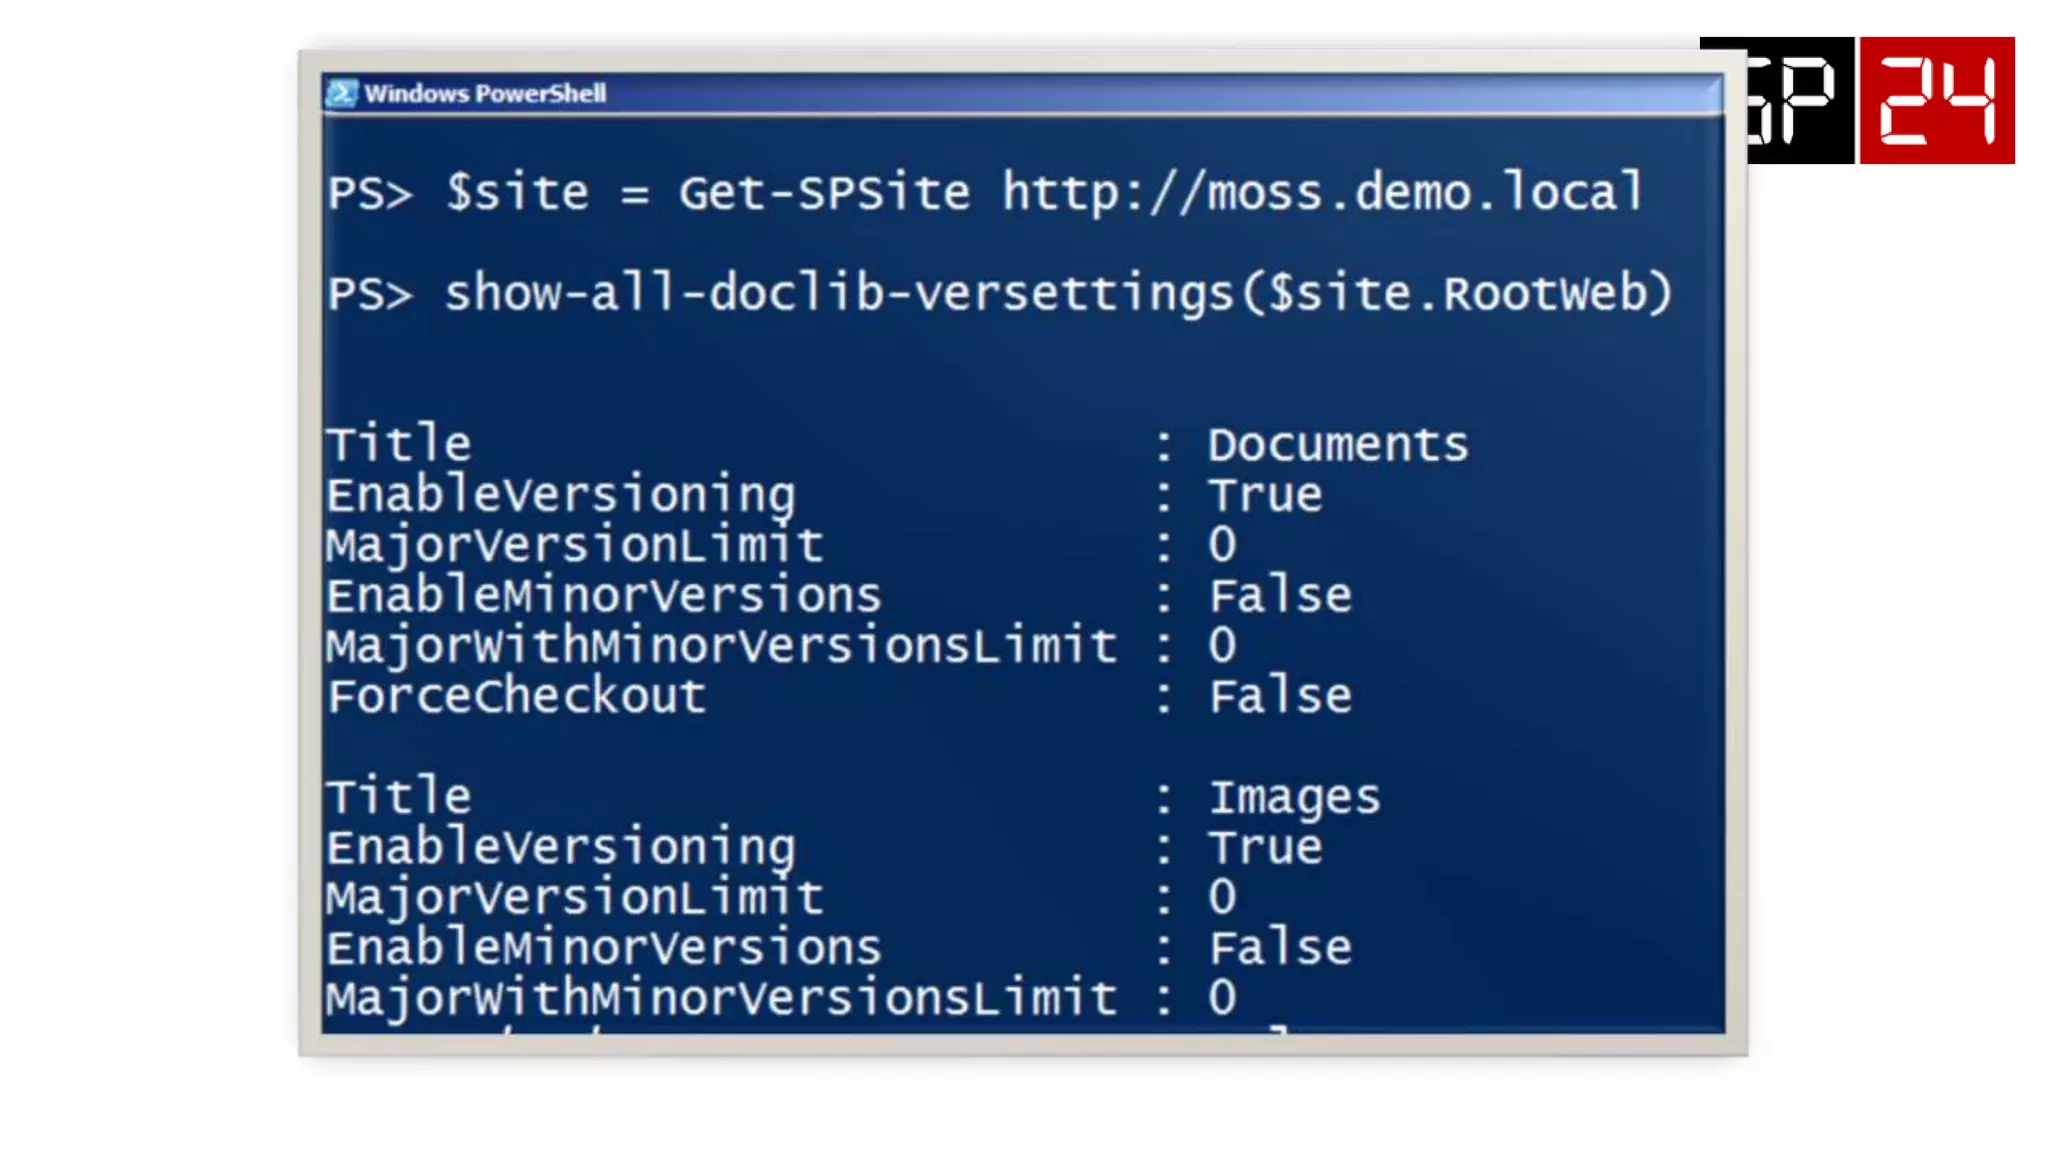Click the second PS> prompt
Image resolution: width=2048 pixels, height=1152 pixels.
(x=369, y=293)
